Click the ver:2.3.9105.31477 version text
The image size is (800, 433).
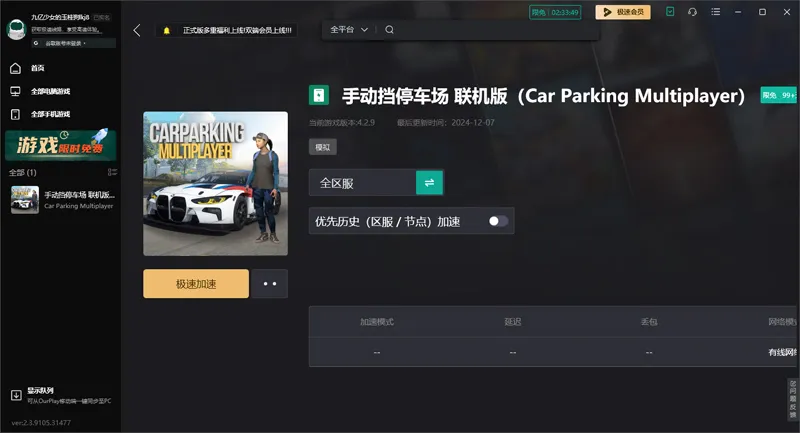(x=41, y=422)
